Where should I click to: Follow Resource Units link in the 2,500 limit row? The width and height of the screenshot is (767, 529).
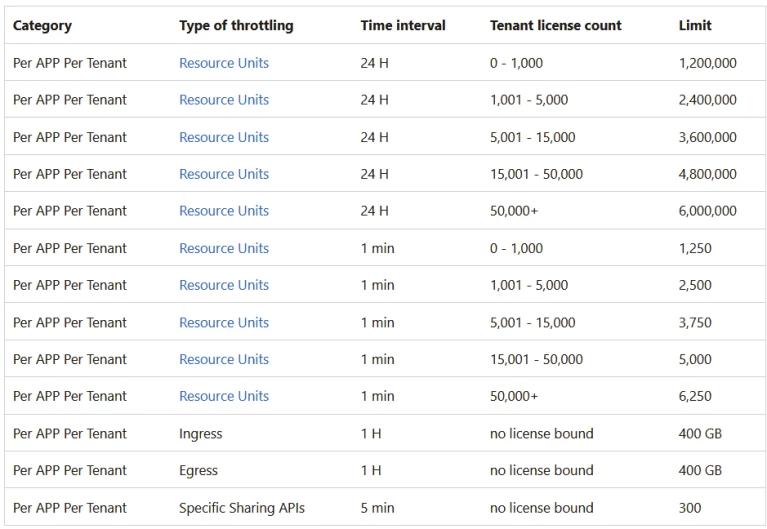click(x=224, y=285)
